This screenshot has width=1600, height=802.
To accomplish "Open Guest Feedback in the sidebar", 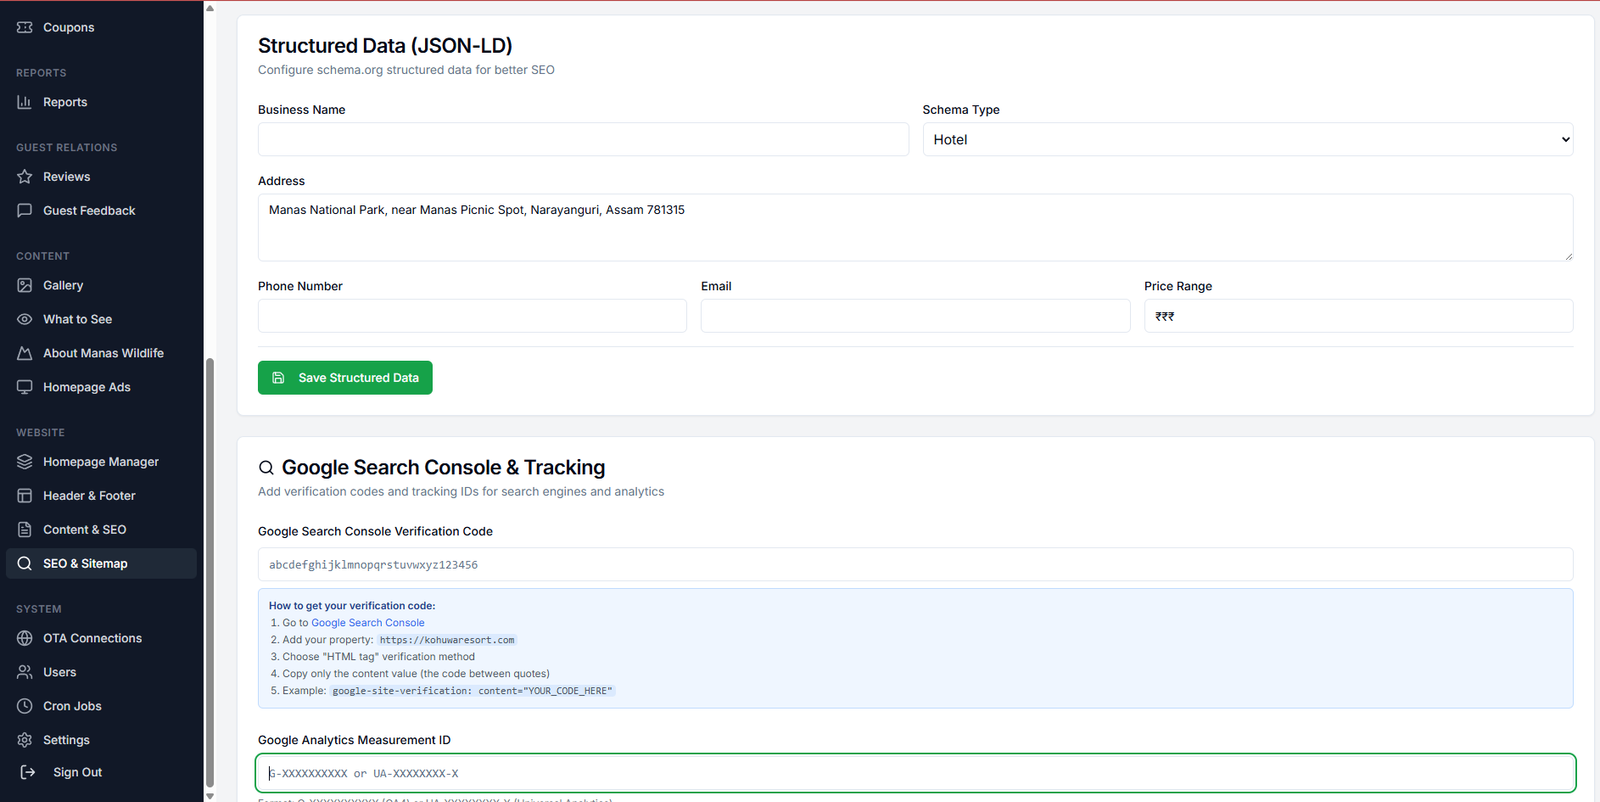I will 101,211.
